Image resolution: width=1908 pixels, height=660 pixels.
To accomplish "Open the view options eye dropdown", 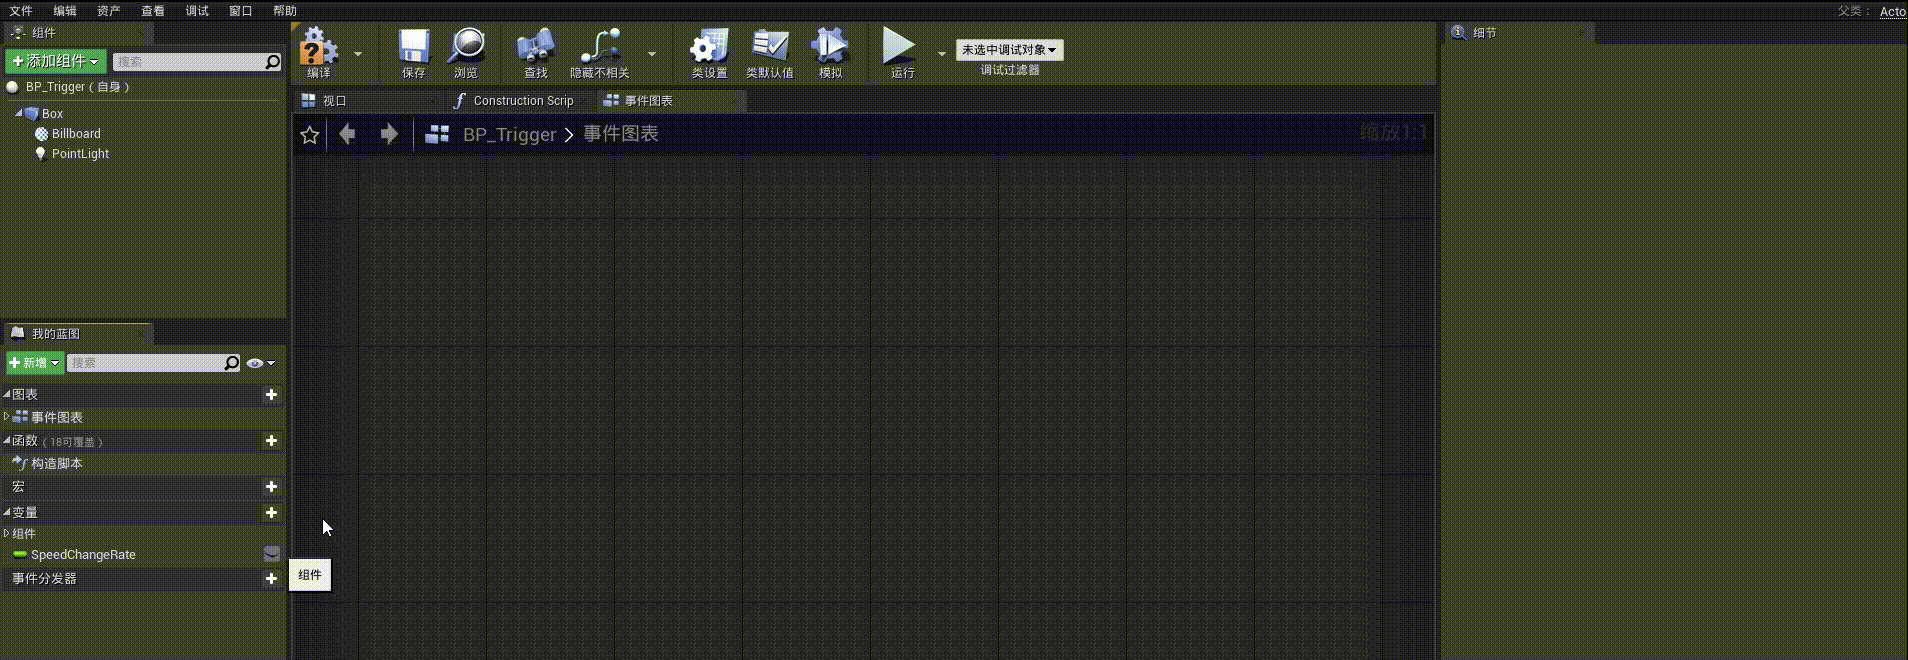I will pyautogui.click(x=260, y=363).
